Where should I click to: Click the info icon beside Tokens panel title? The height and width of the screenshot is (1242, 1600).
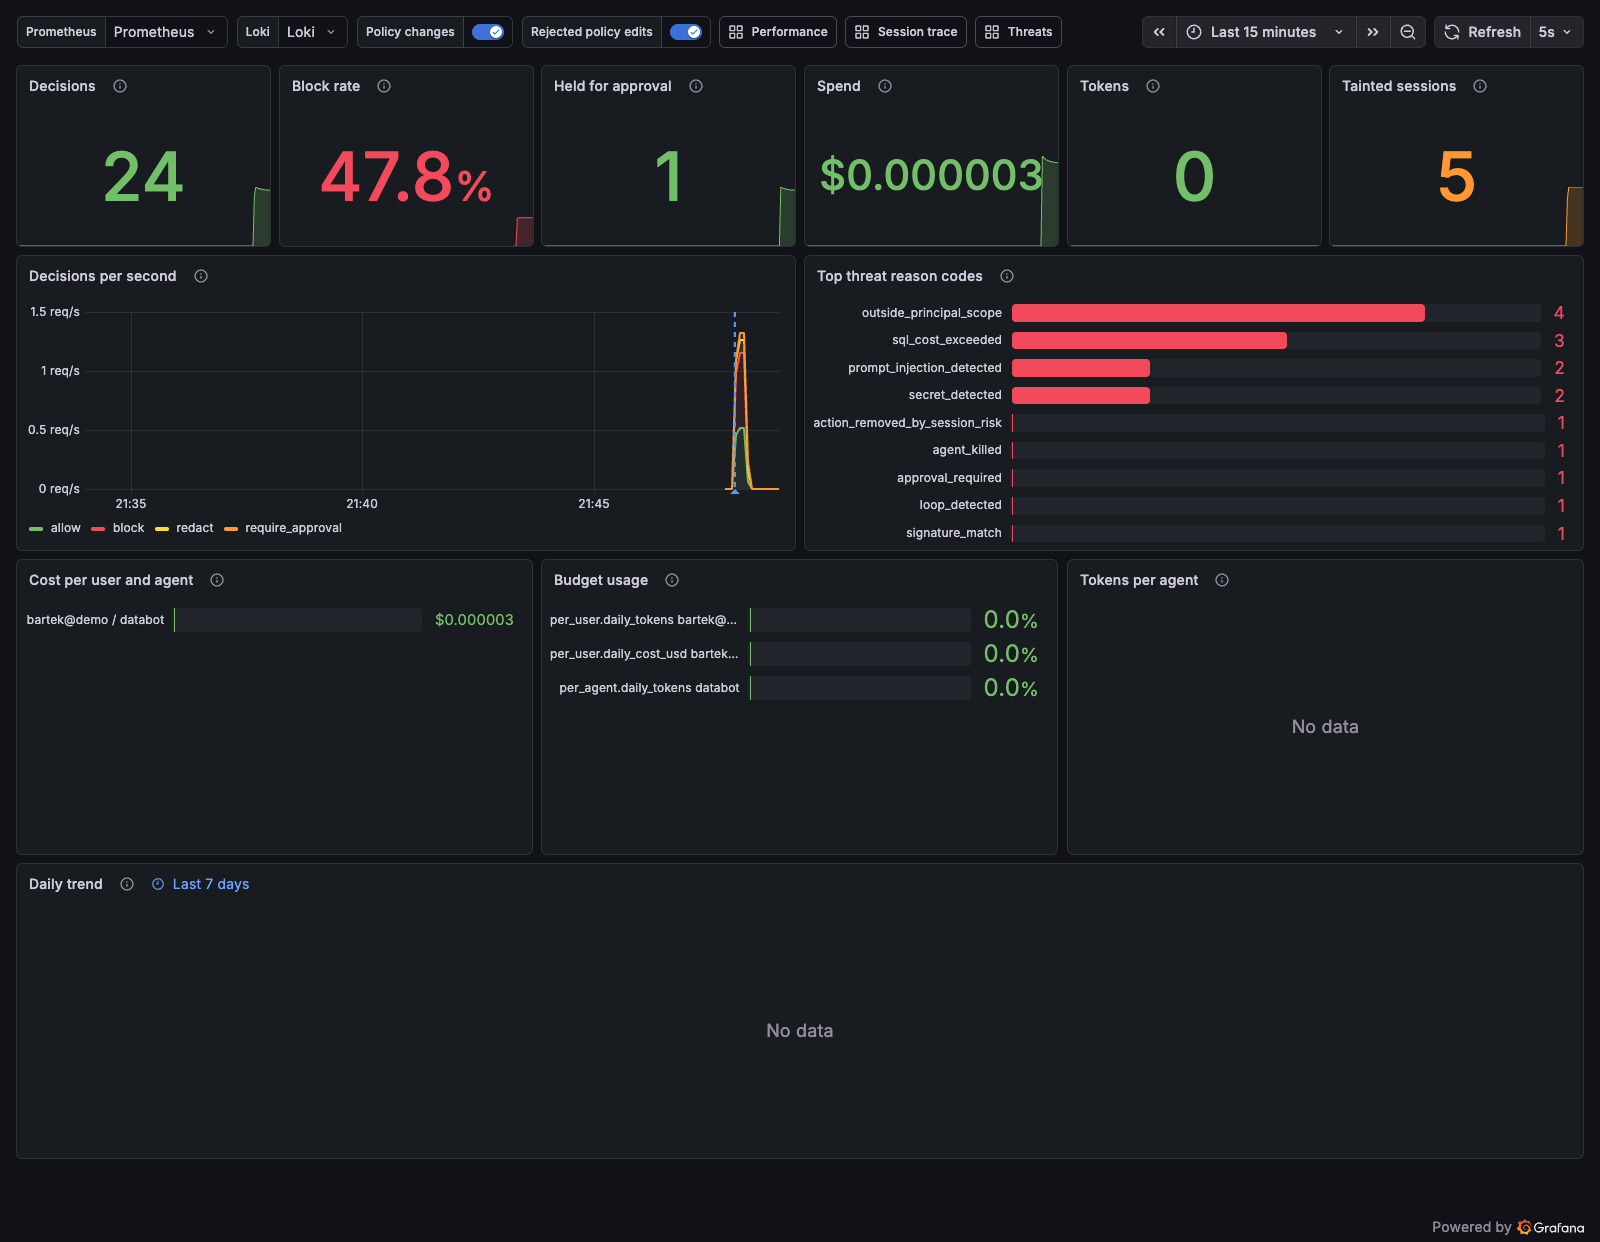tap(1153, 86)
